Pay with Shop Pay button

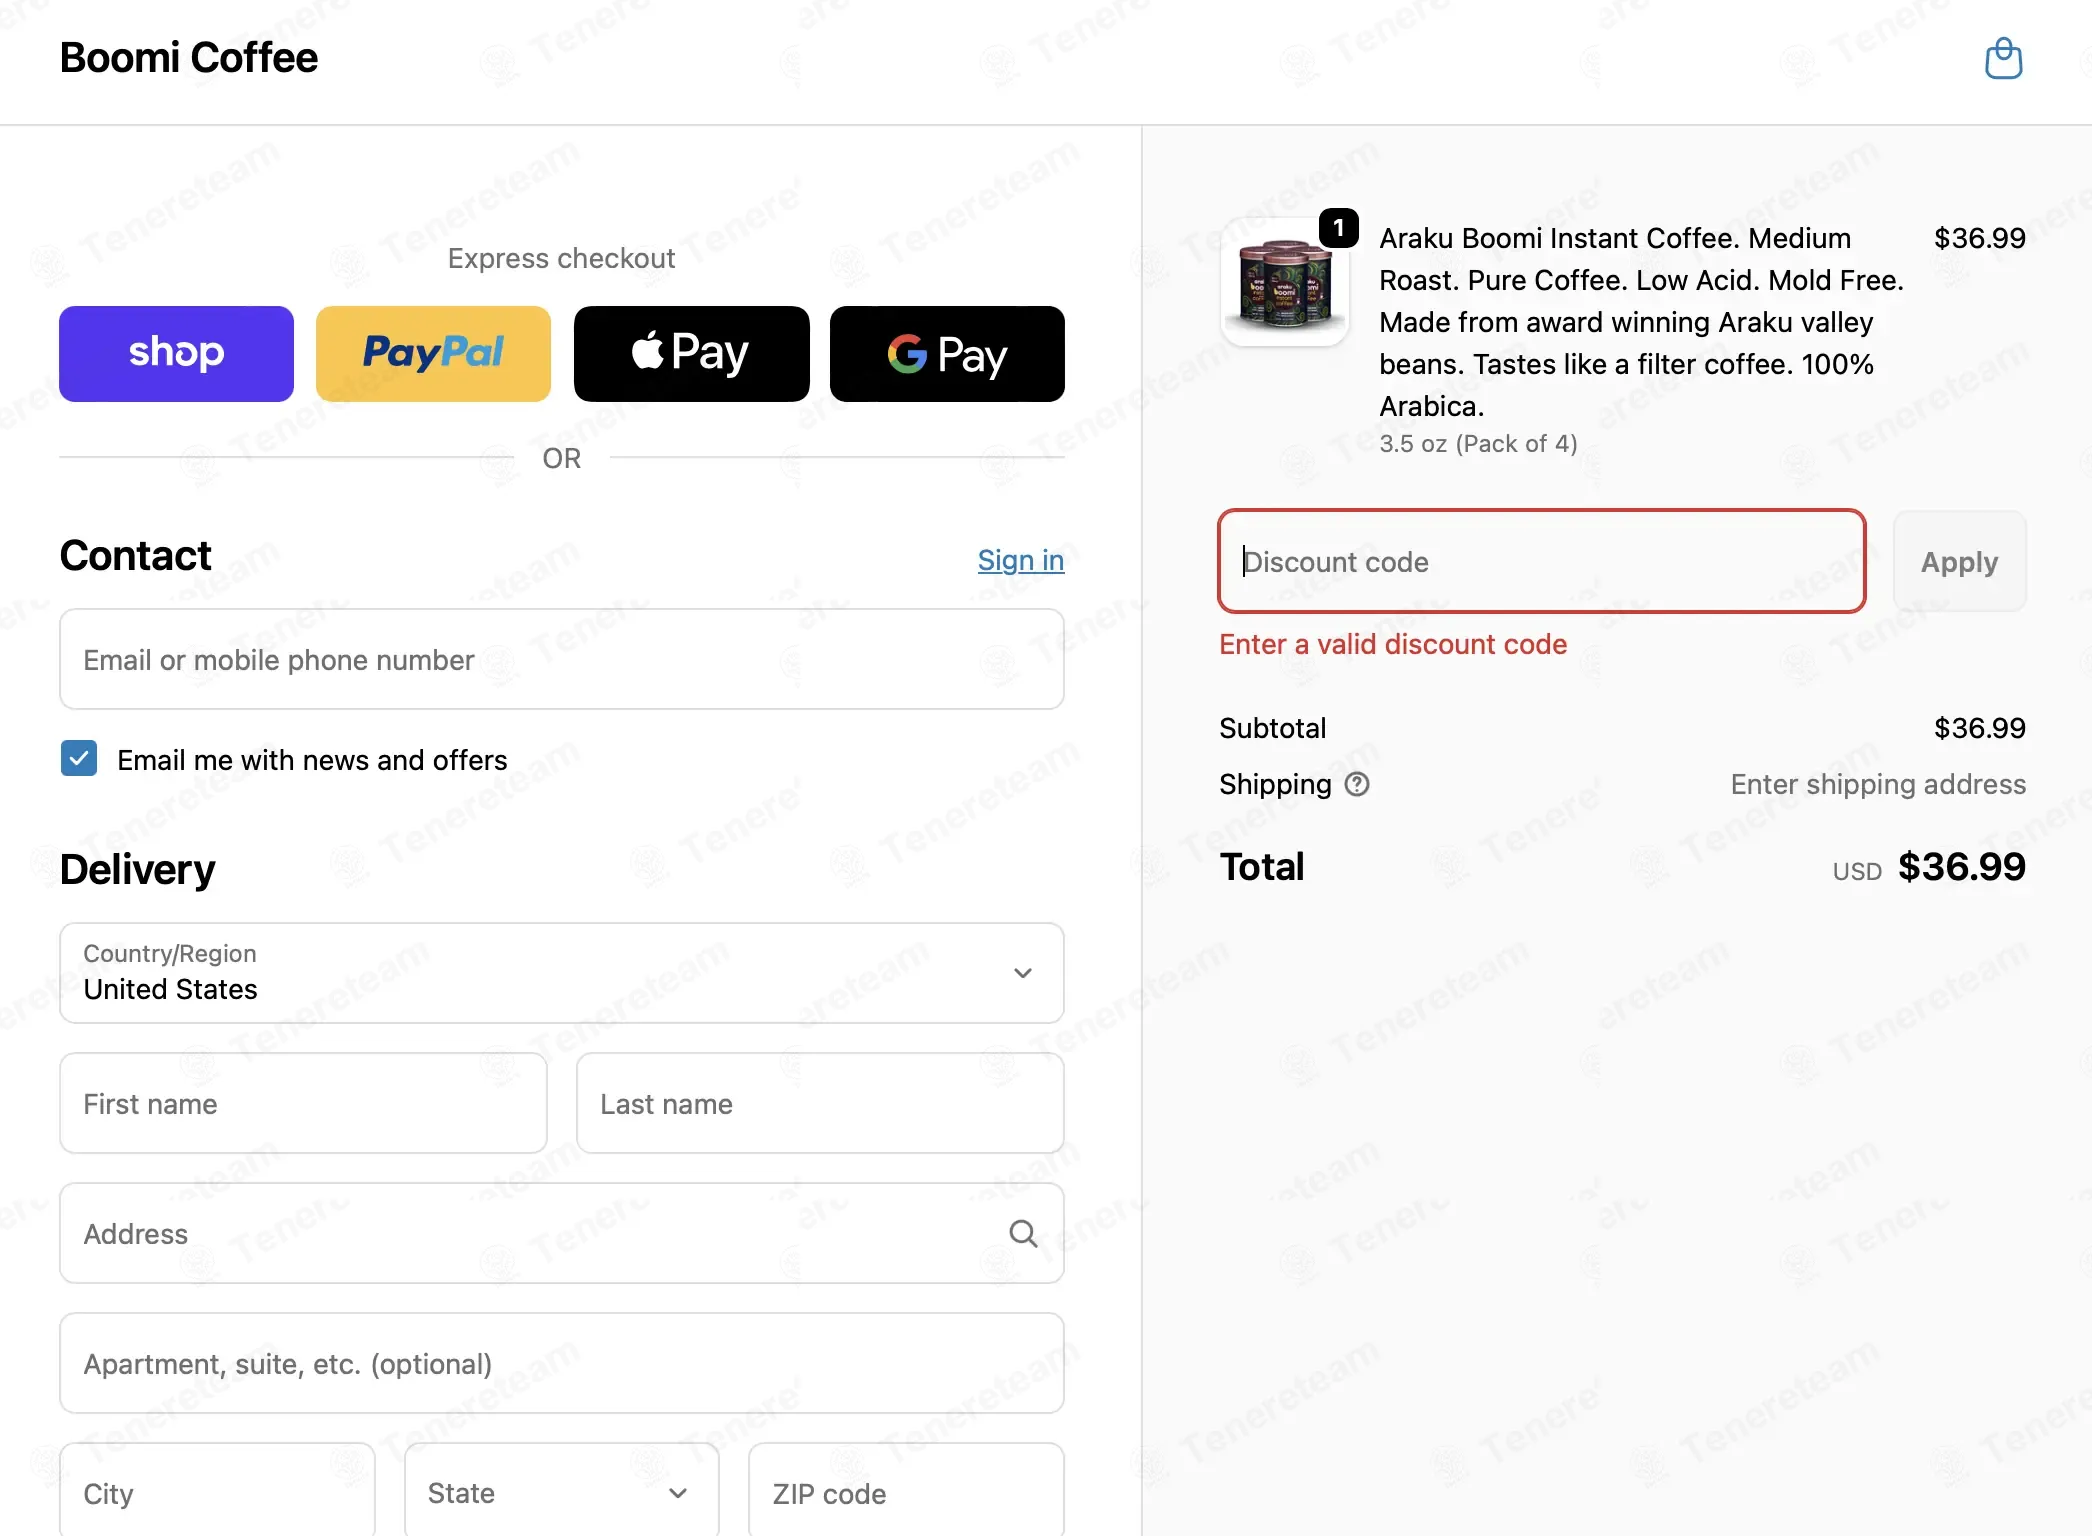(x=176, y=354)
